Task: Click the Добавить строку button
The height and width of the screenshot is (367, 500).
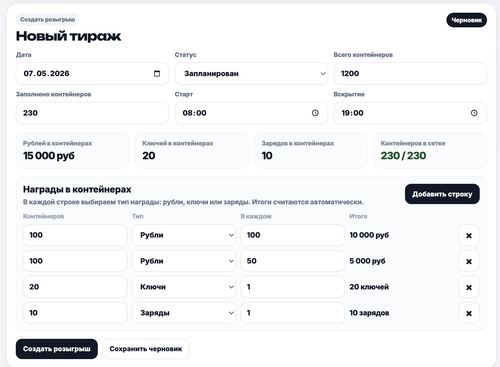Action: point(442,194)
